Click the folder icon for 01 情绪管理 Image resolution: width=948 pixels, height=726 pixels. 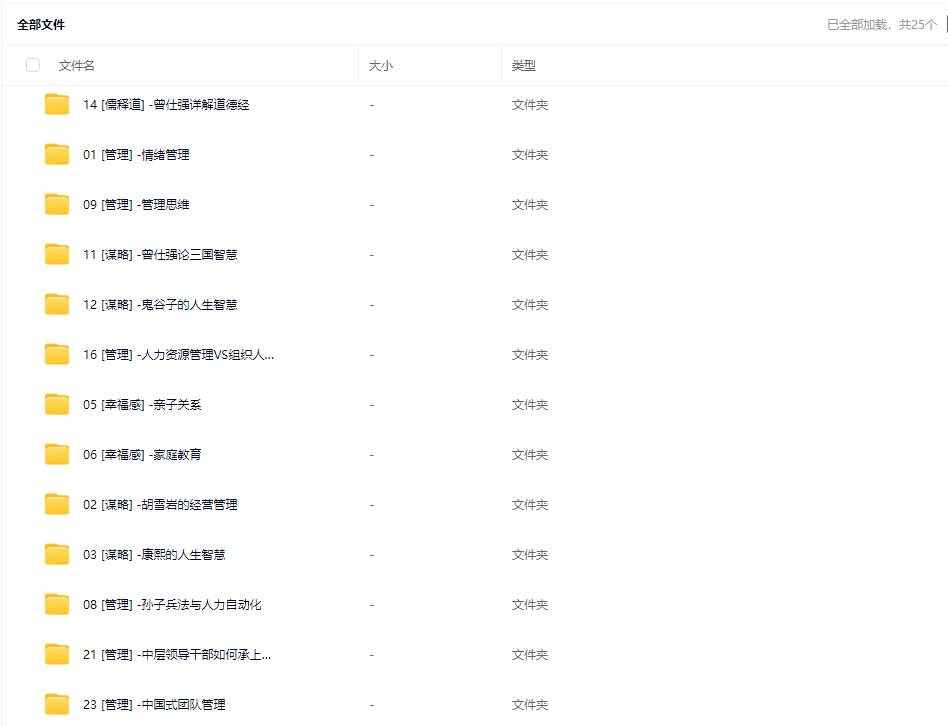[57, 154]
